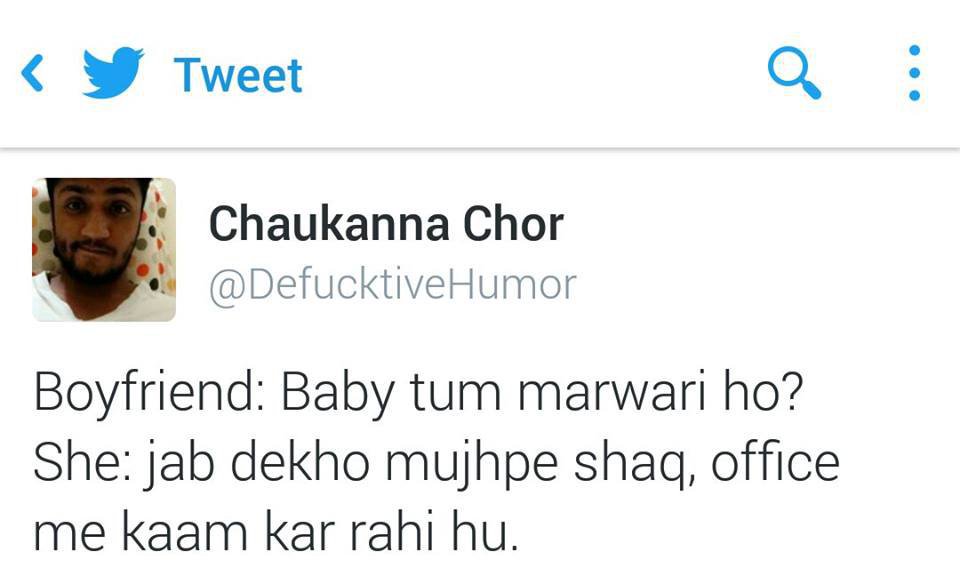
Task: Click the word "dekho" in the tweet
Action: 300,463
